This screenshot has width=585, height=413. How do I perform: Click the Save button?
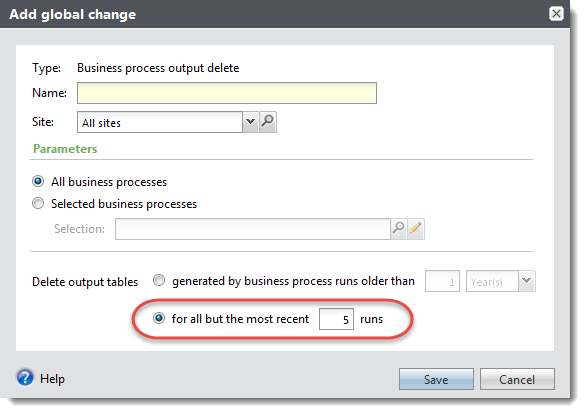[436, 379]
